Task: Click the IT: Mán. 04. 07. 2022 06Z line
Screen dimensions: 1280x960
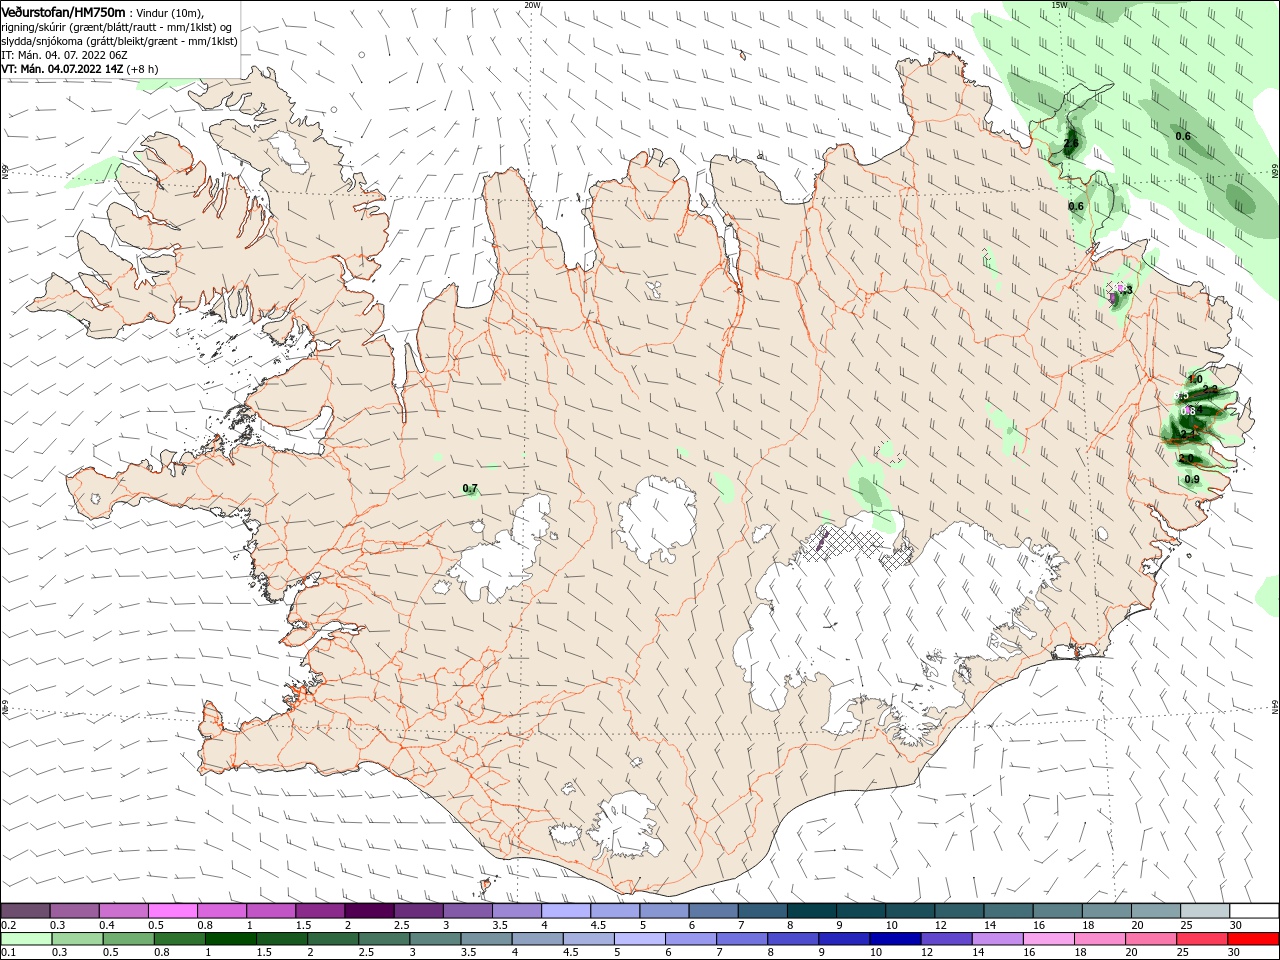Action: (64, 55)
